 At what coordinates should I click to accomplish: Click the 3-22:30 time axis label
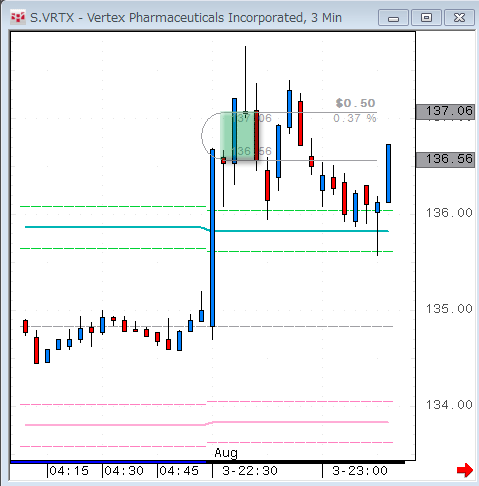click(x=250, y=471)
